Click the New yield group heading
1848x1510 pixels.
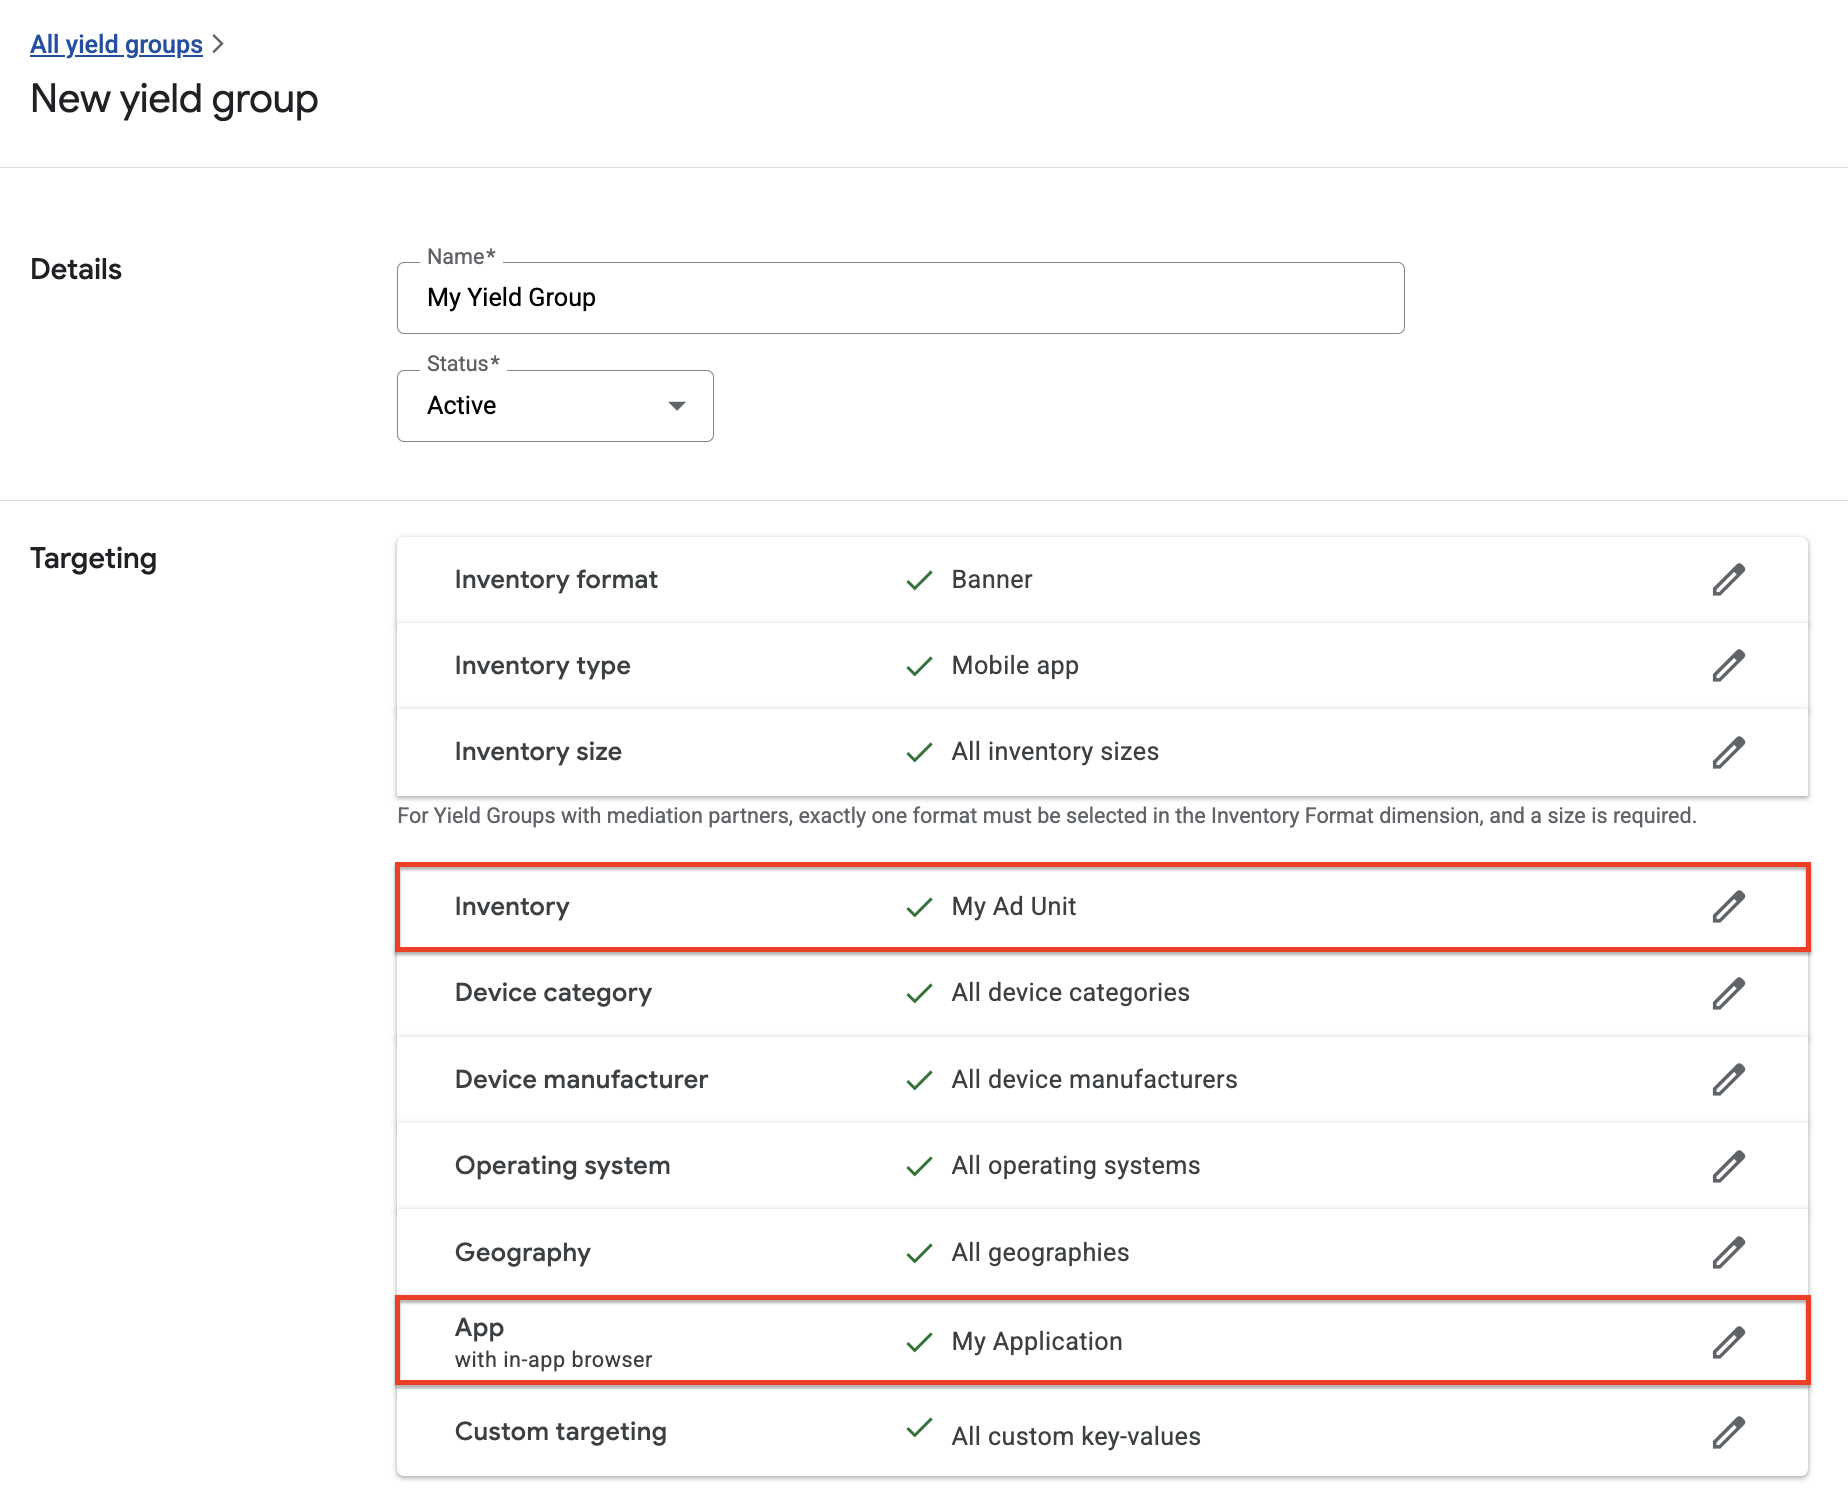point(174,99)
